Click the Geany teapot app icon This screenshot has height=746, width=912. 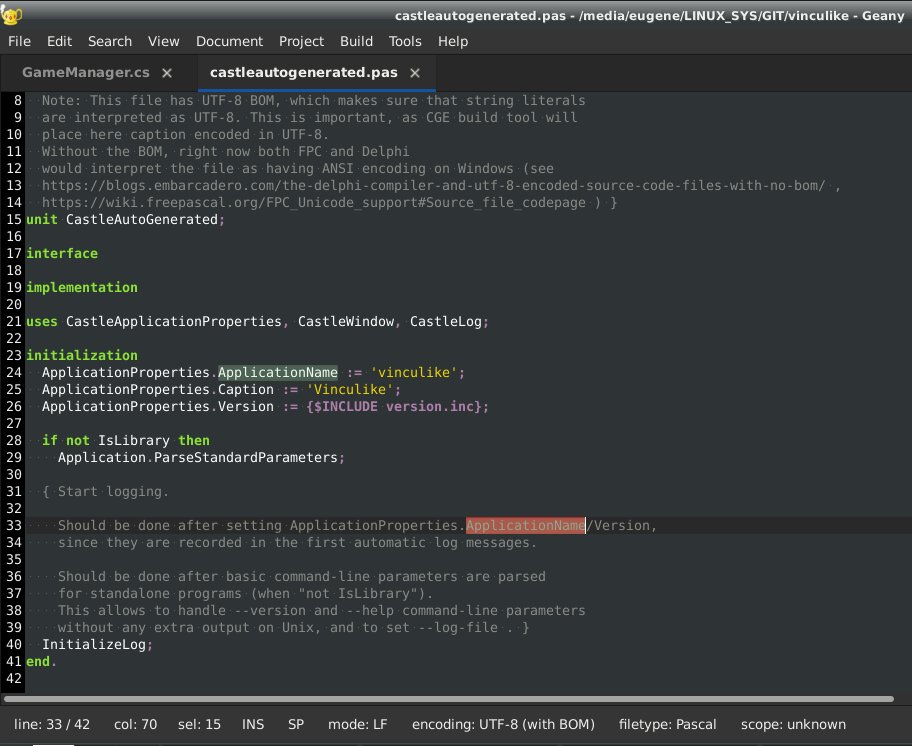(x=11, y=15)
